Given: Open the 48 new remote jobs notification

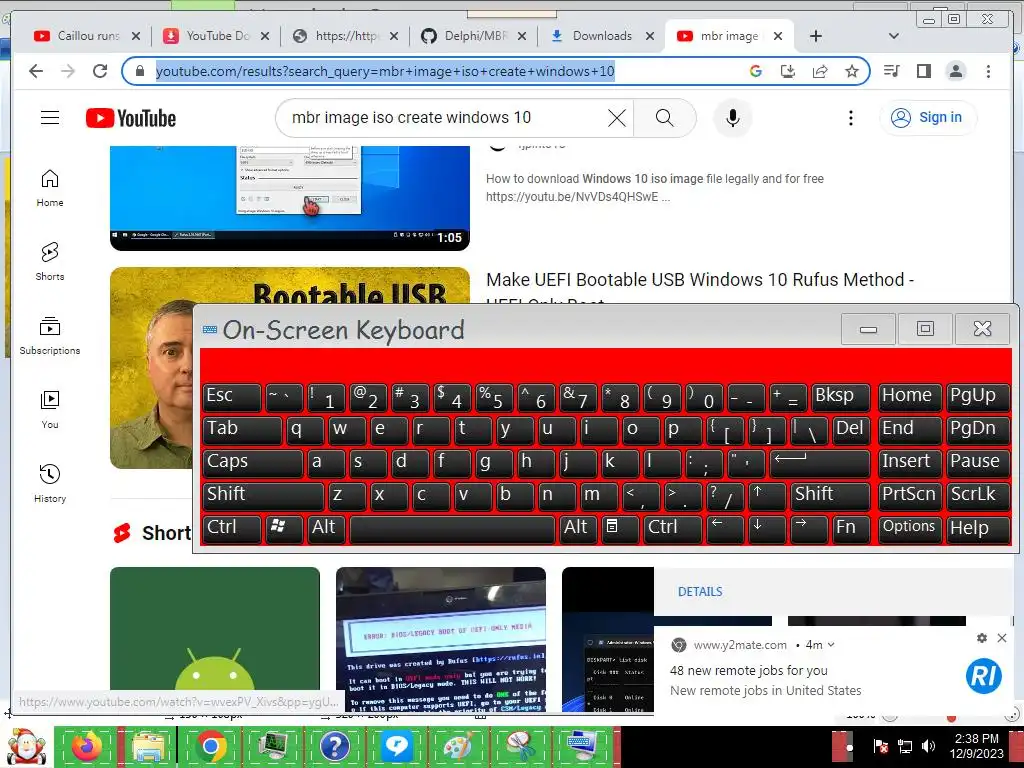Looking at the screenshot, I should coord(748,670).
